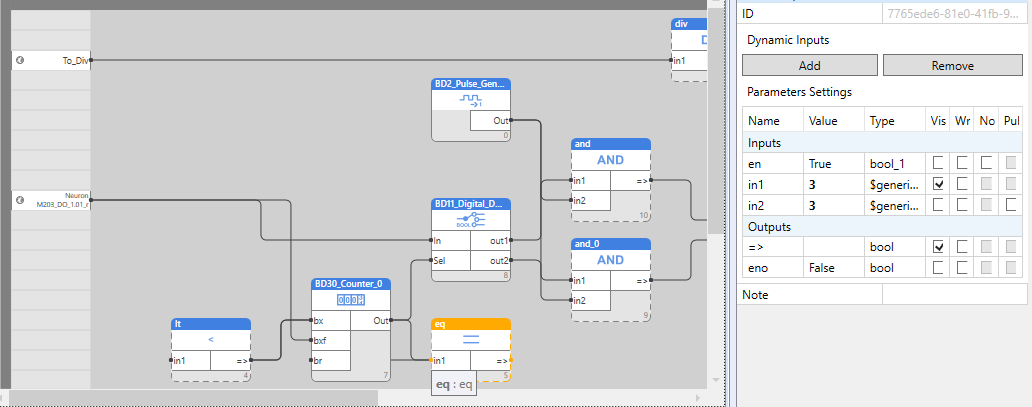Screen dimensions: 1032x407
Task: Uncheck the Vis checkbox for => output
Action: (938, 247)
